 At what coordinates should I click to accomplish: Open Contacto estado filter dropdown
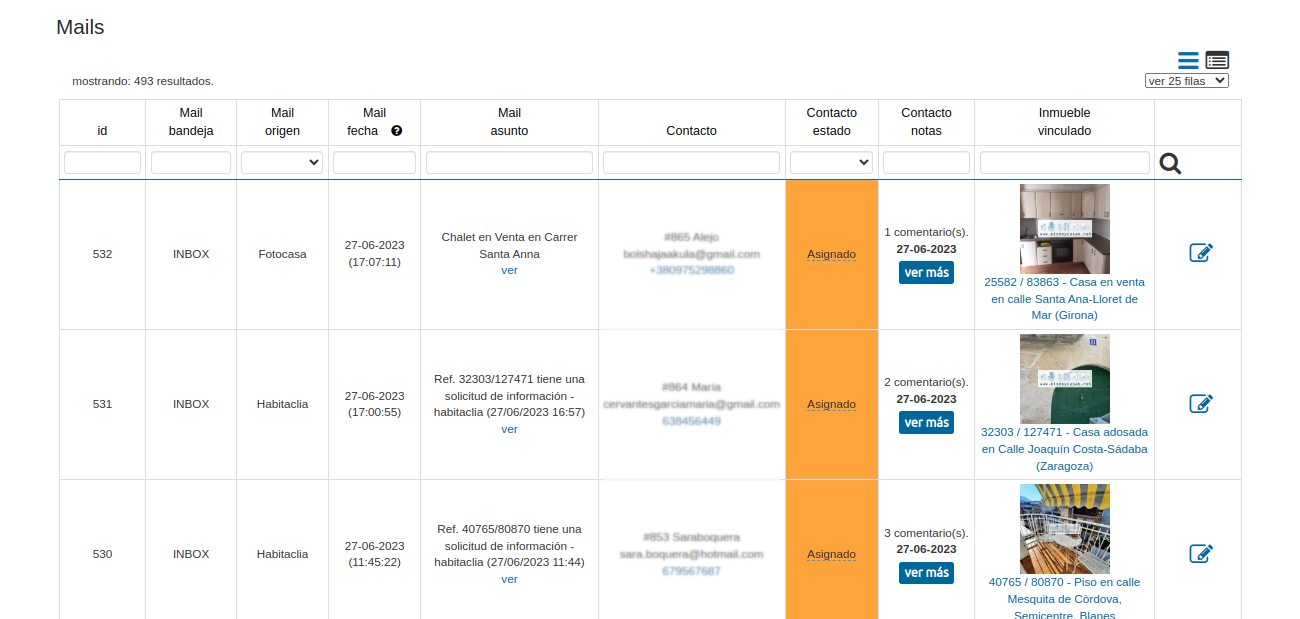(x=831, y=162)
